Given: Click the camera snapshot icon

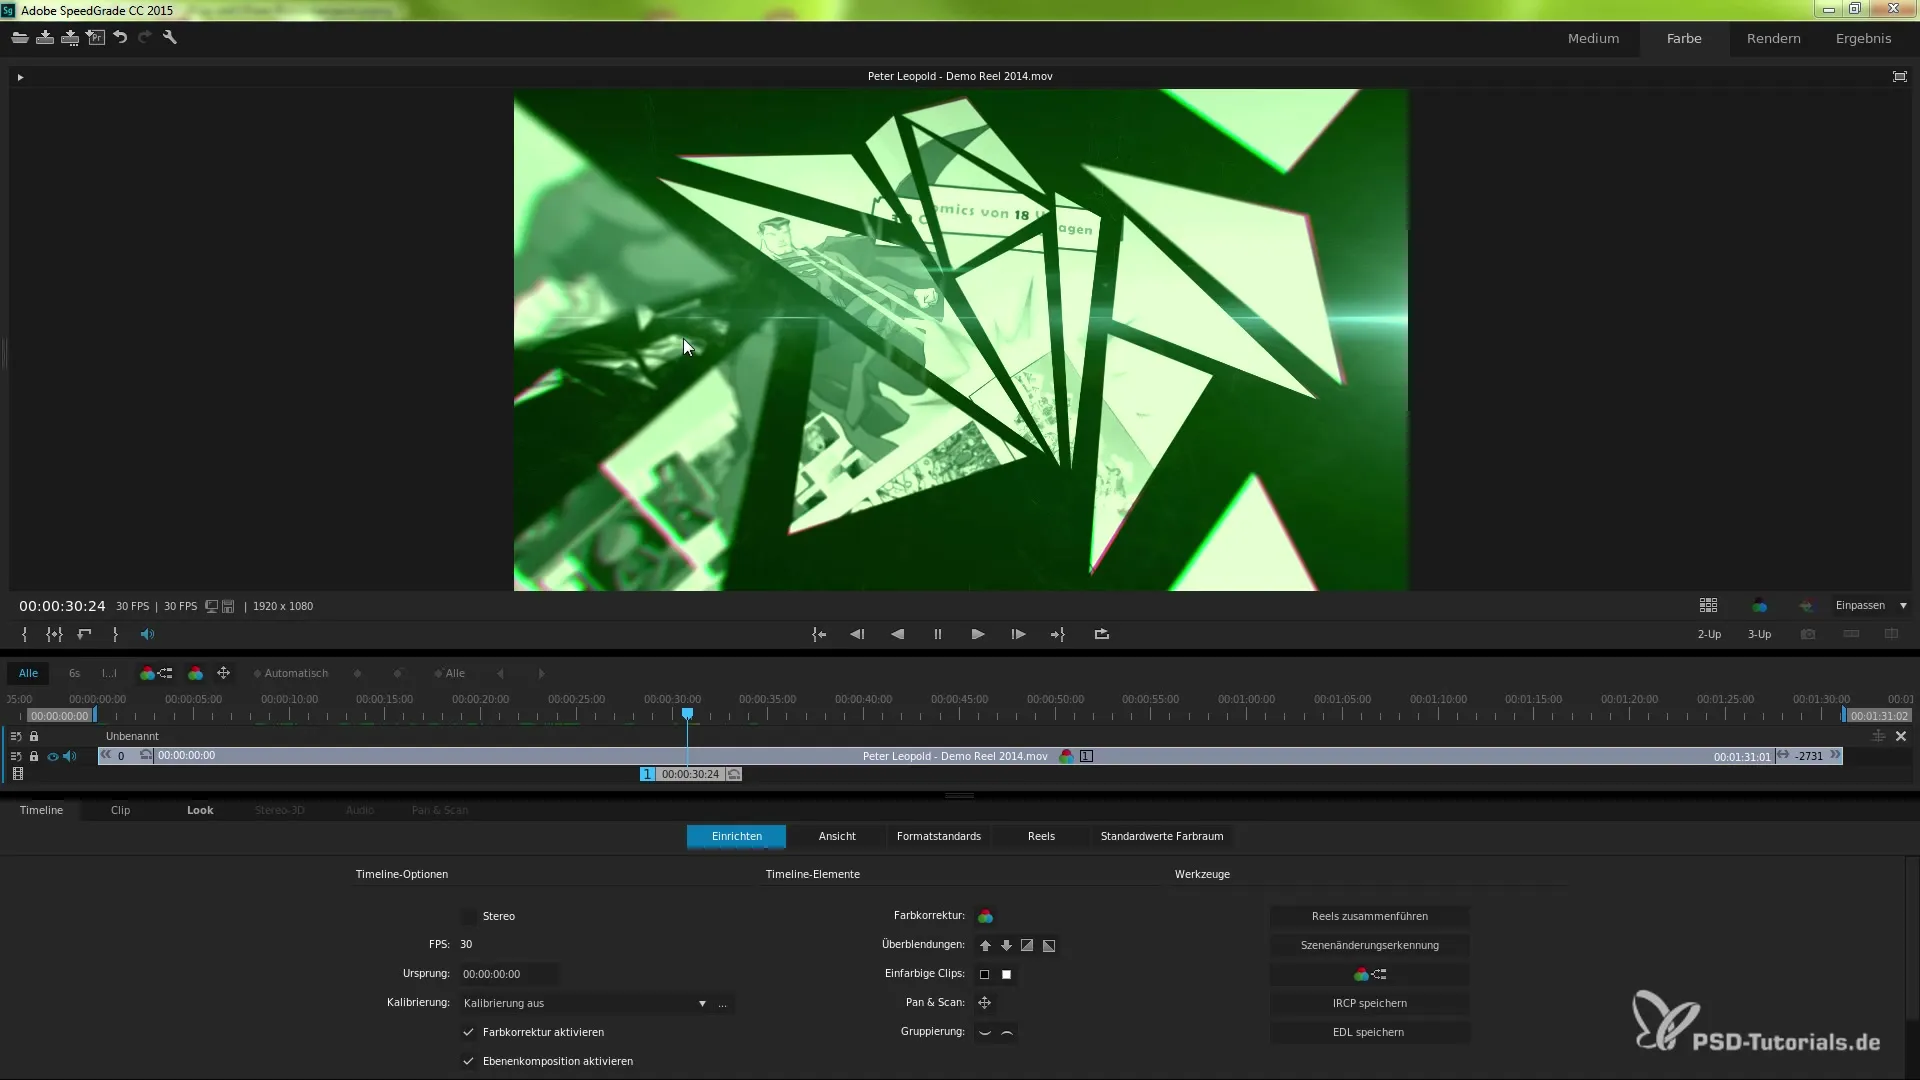Looking at the screenshot, I should point(1808,634).
